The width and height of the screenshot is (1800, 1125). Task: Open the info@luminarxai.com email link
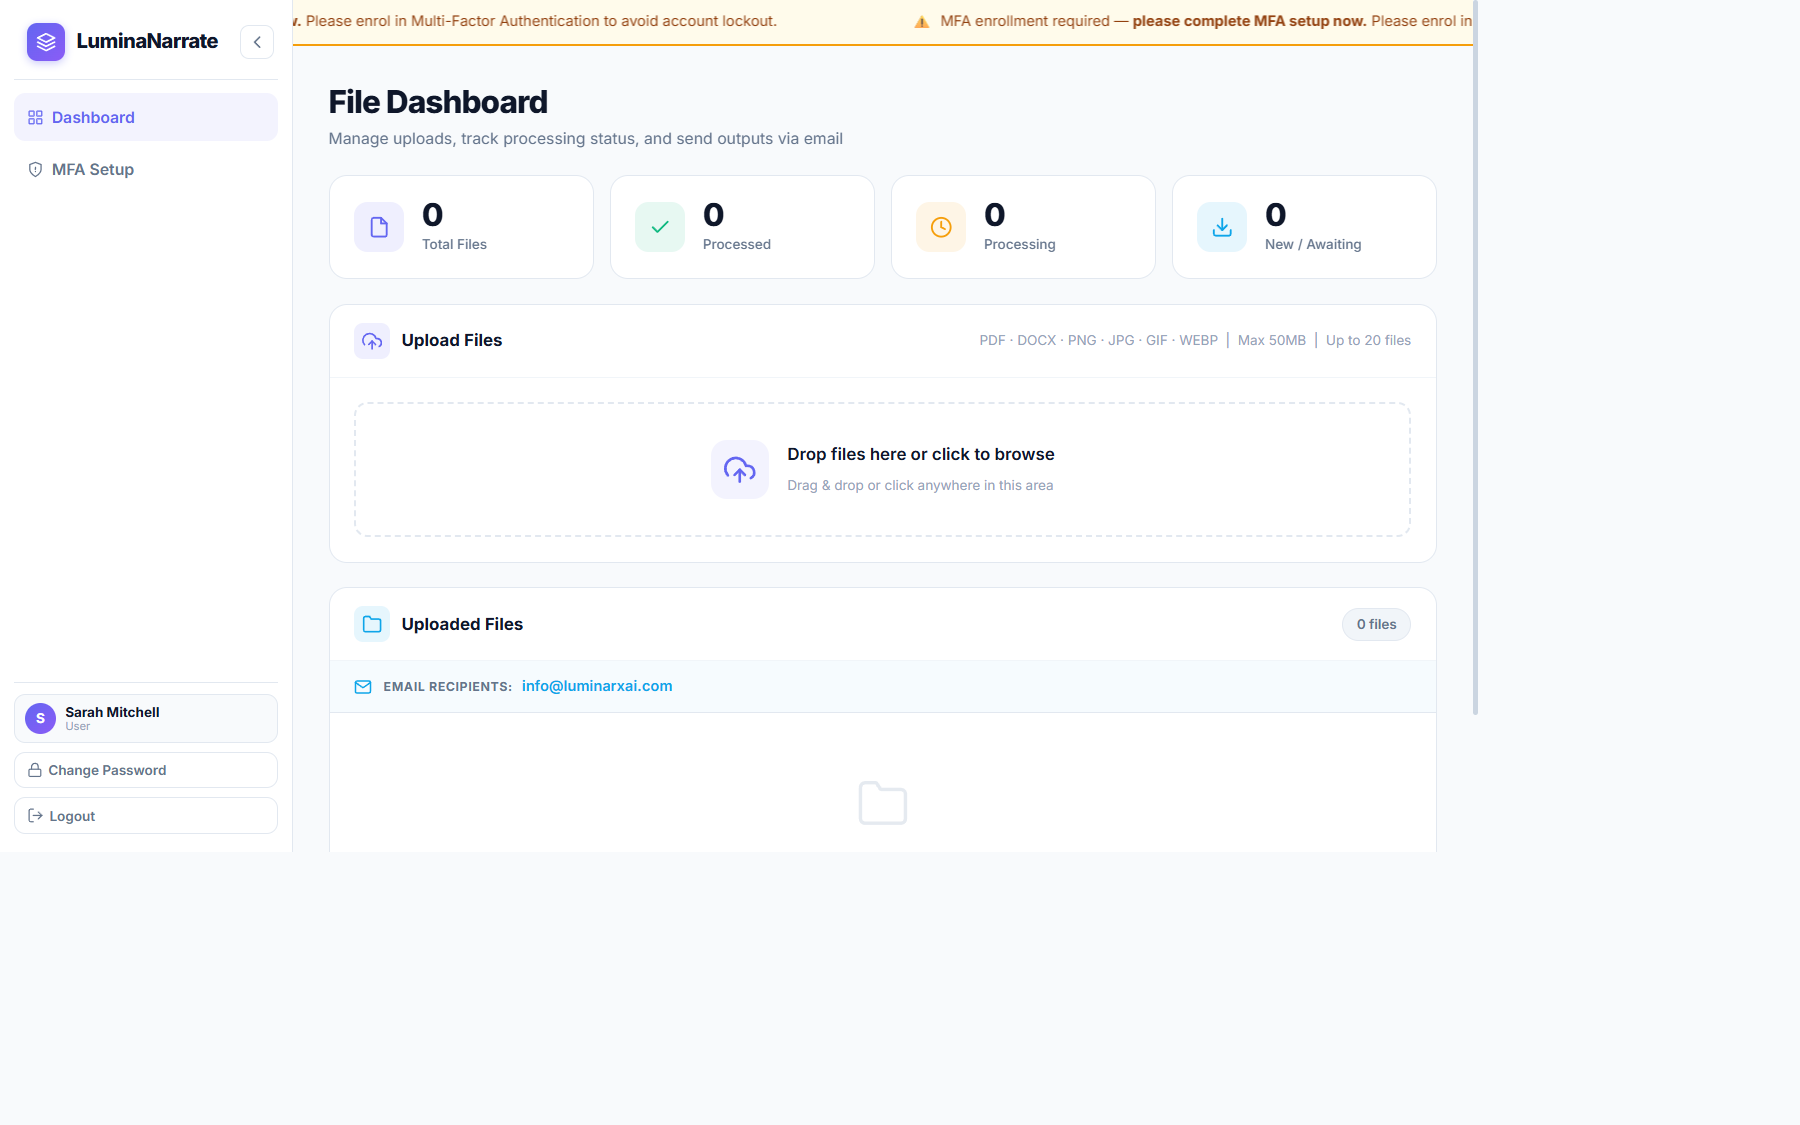[x=596, y=686]
